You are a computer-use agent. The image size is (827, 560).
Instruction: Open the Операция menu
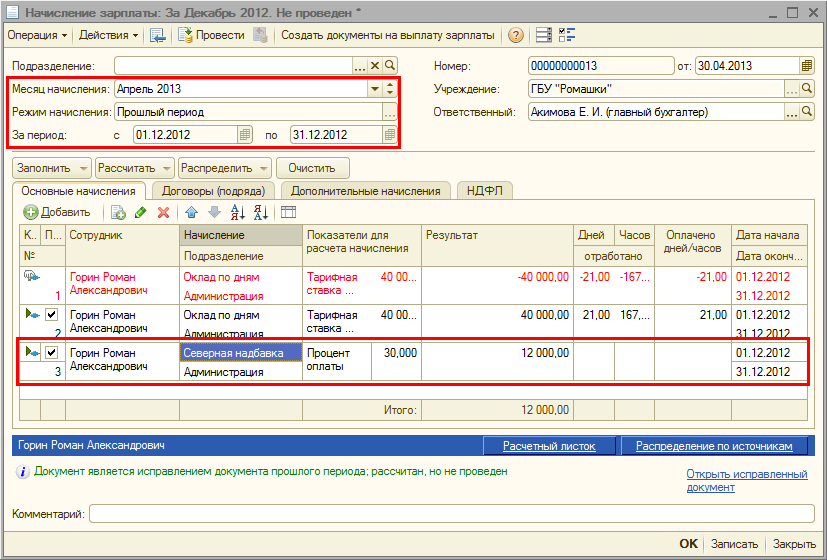[37, 35]
